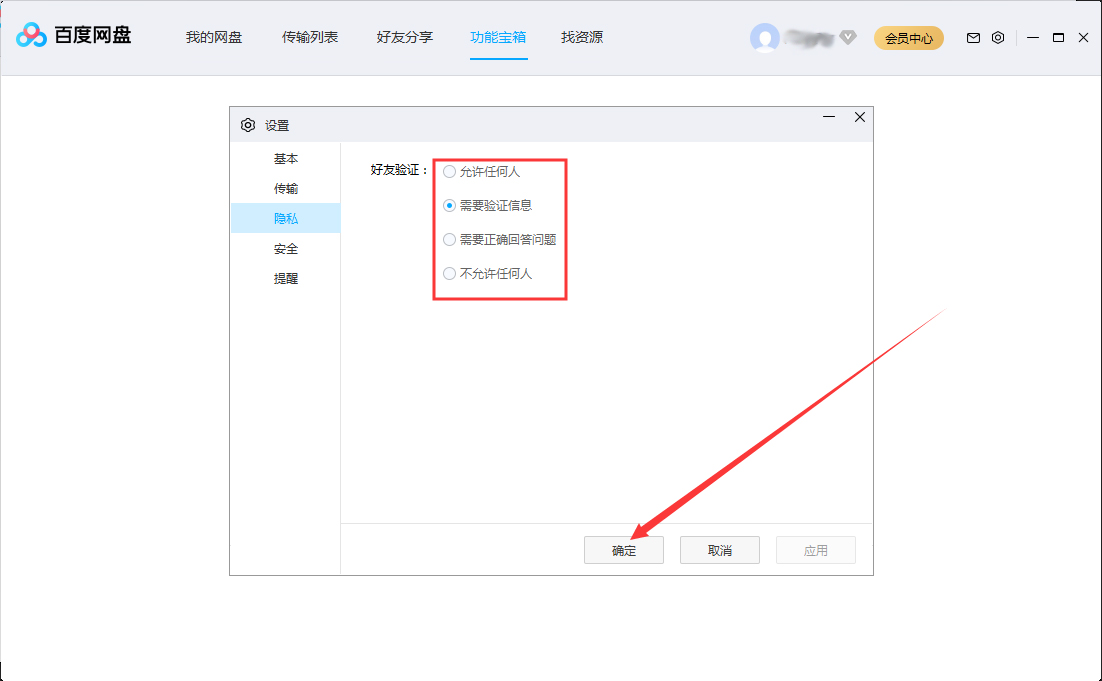The image size is (1102, 681).
Task: Open messages via the envelope icon
Action: tap(972, 37)
